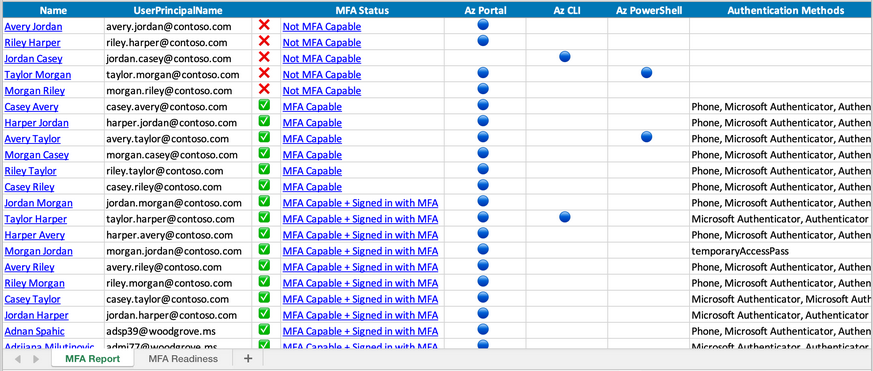Select Authentication Methods cell for Taylor Harper

tap(781, 219)
